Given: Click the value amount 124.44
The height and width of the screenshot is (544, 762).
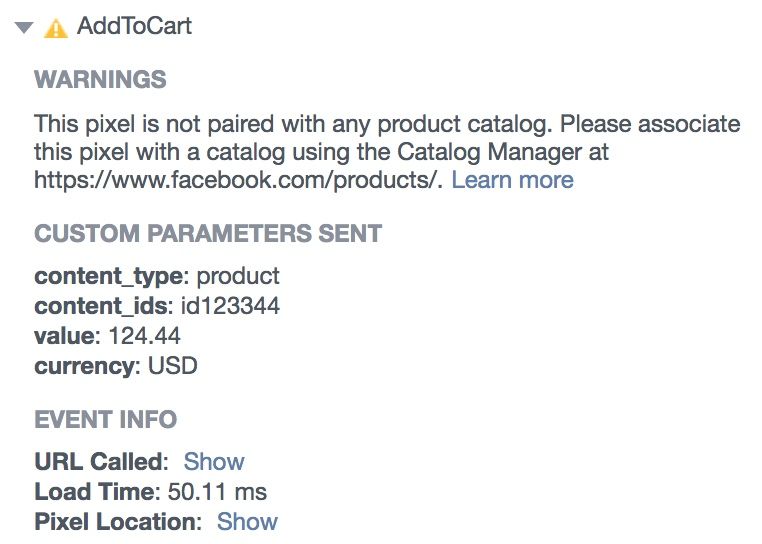Looking at the screenshot, I should tap(145, 336).
